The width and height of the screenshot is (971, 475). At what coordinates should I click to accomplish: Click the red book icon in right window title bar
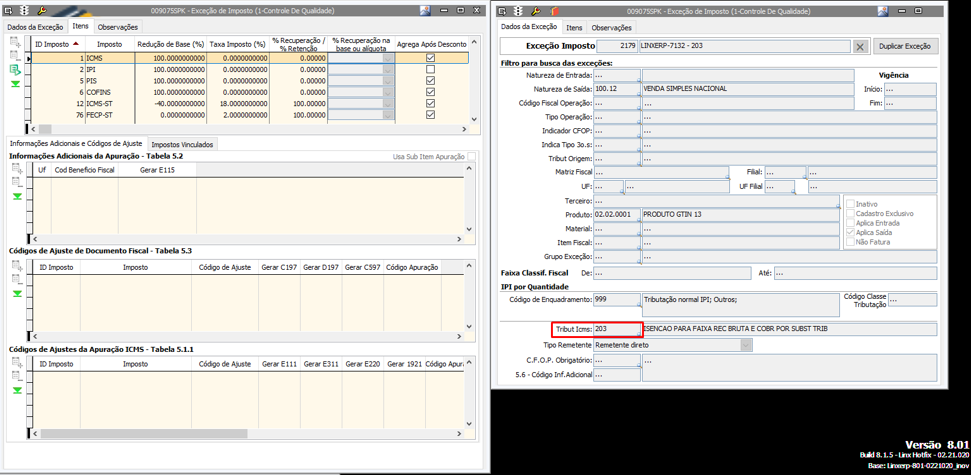pyautogui.click(x=552, y=9)
